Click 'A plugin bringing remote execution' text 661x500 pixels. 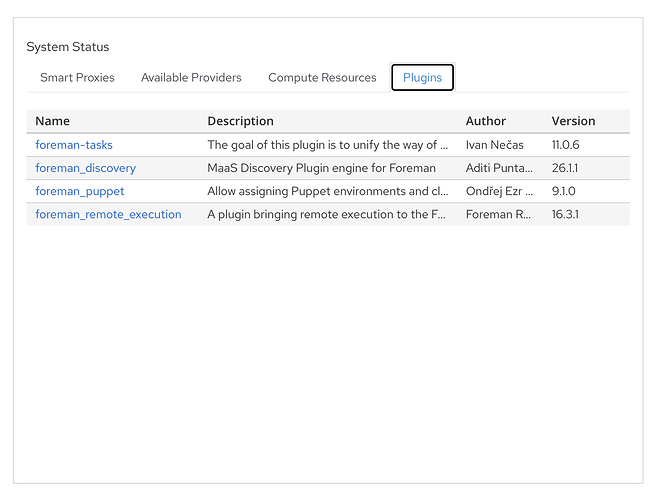coord(326,215)
